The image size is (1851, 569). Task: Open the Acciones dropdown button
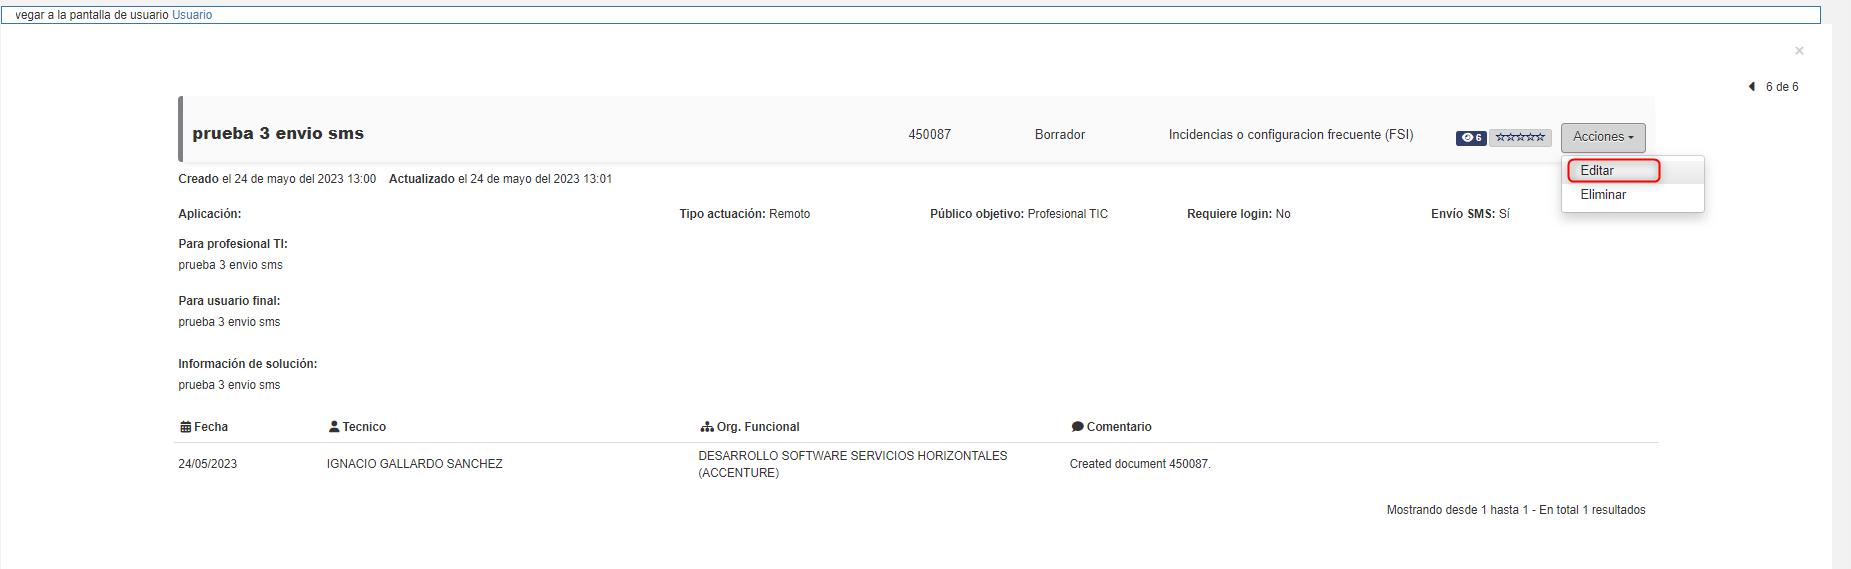(1603, 137)
